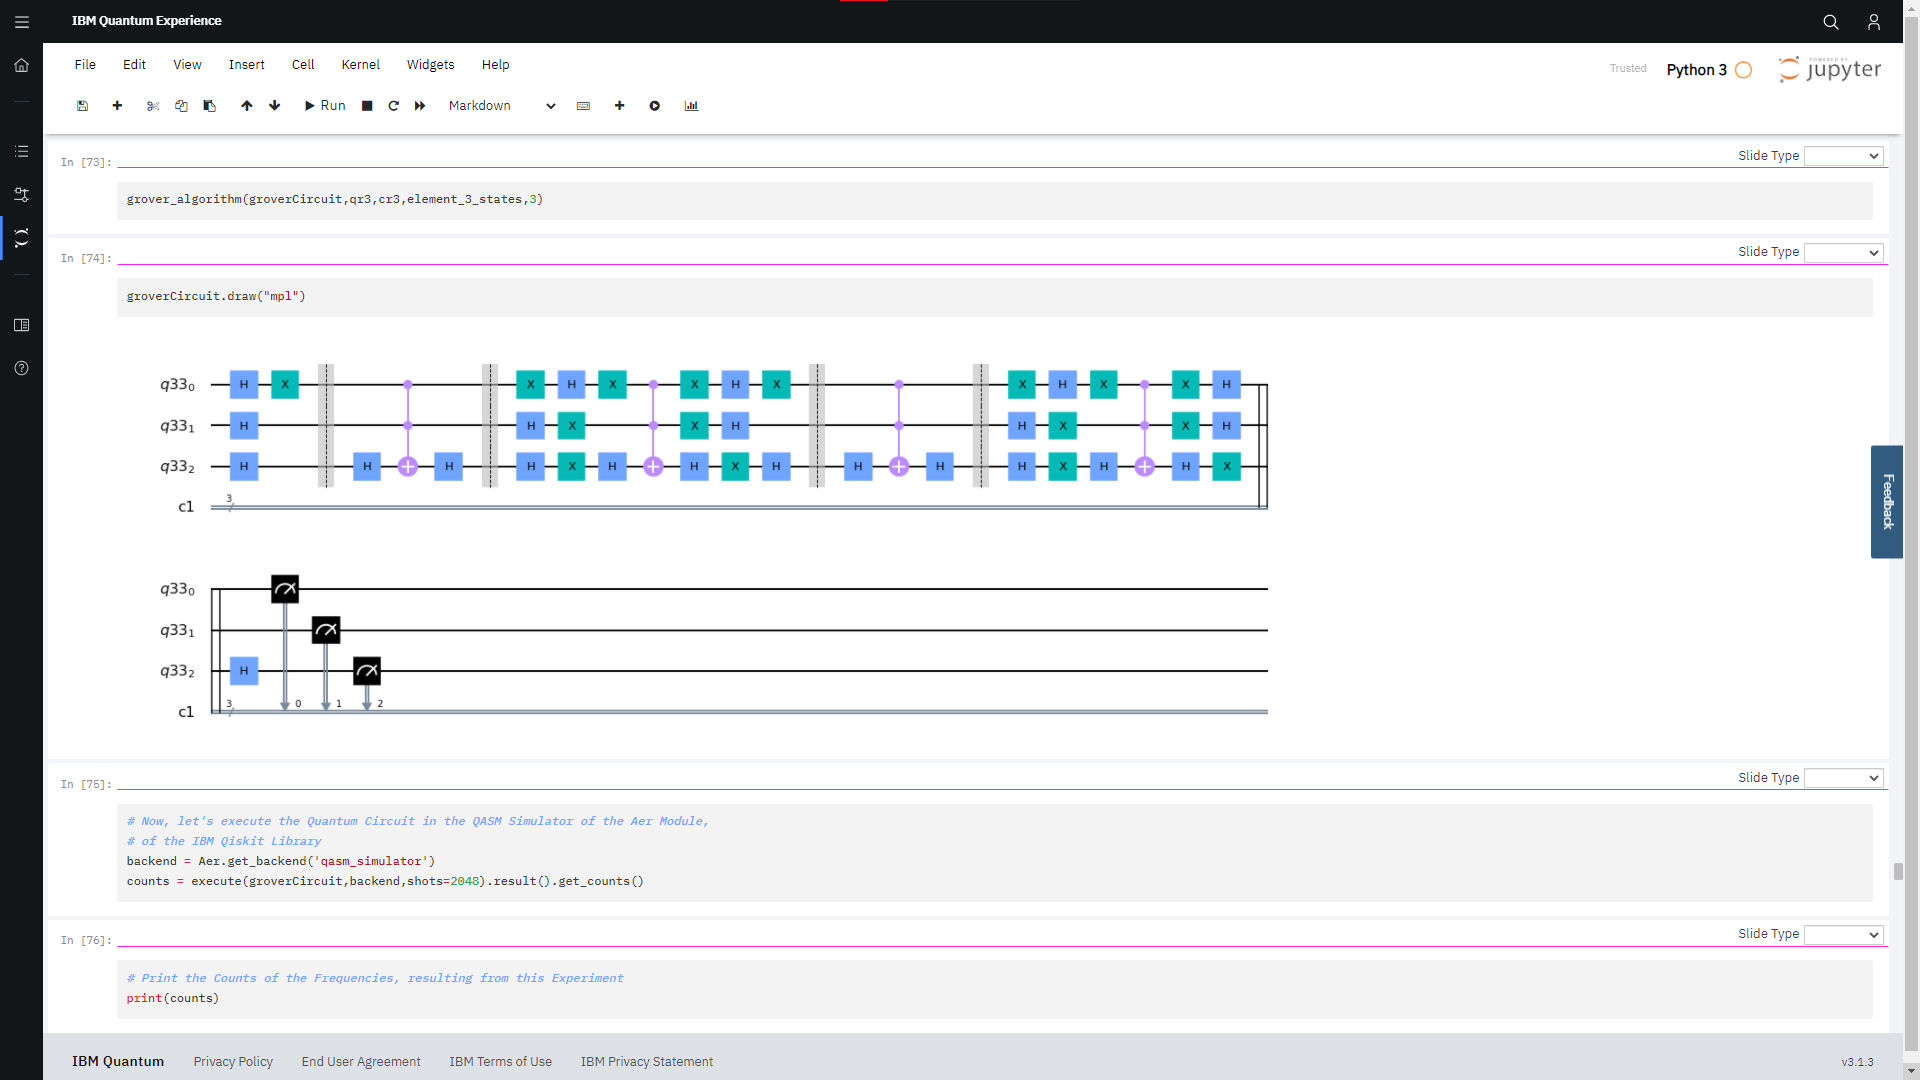Expand Slide Type dropdown for cell 73

1844,156
